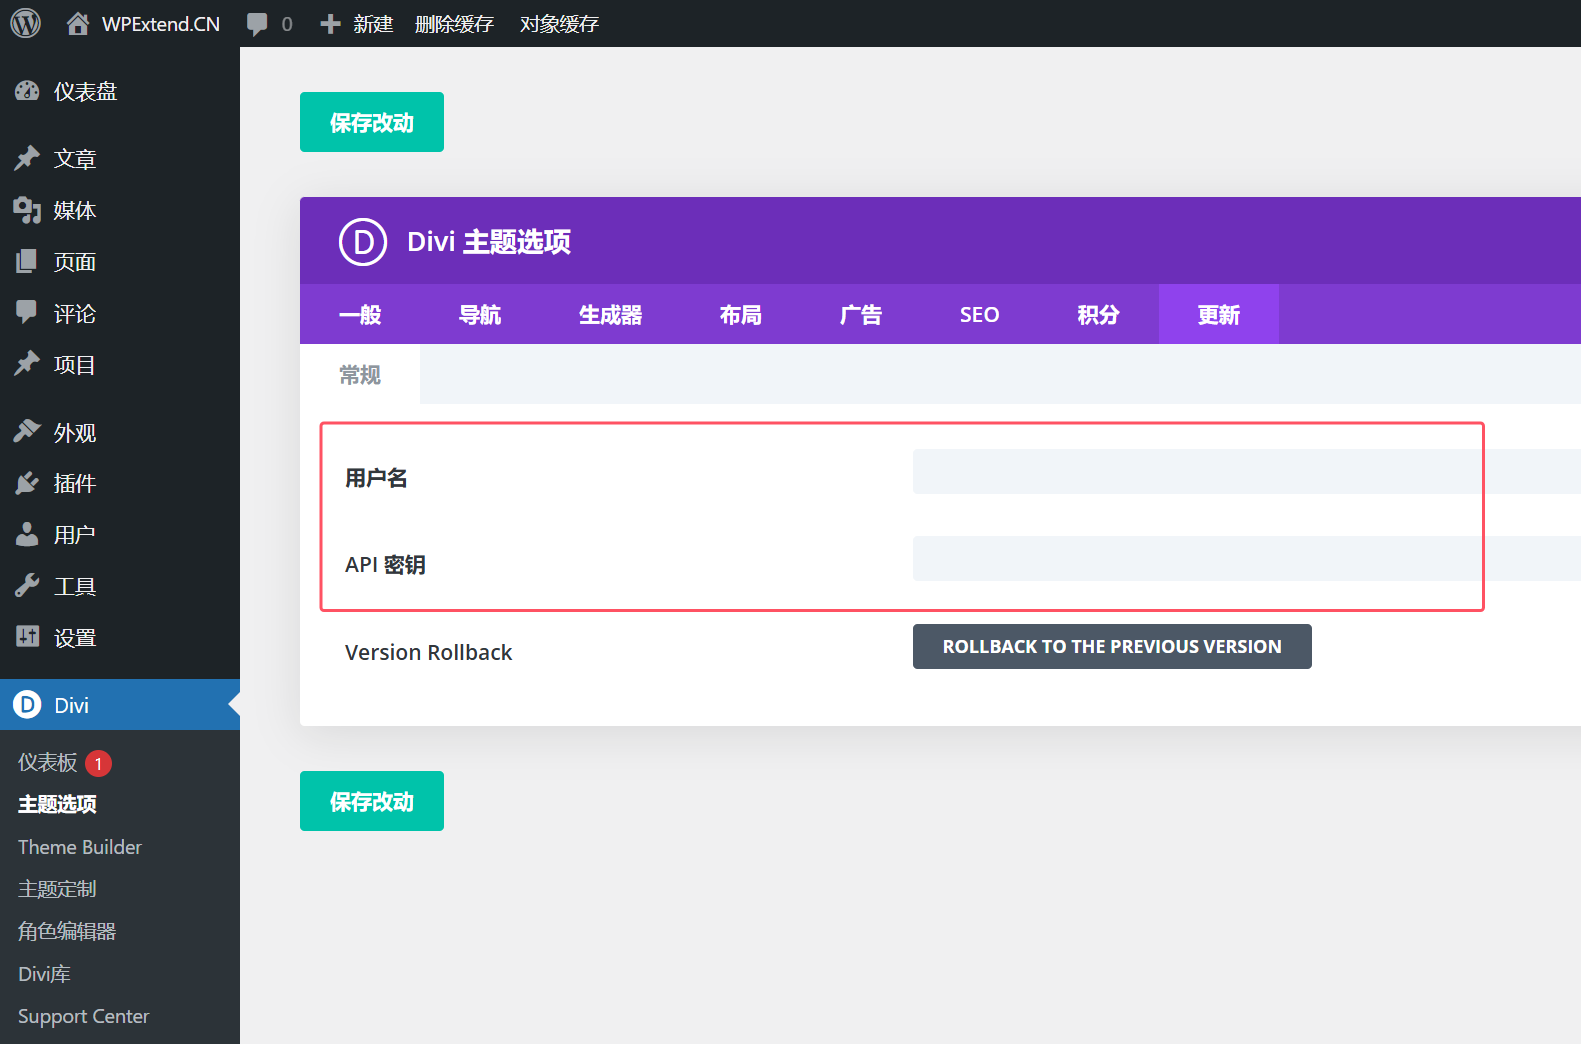The height and width of the screenshot is (1044, 1581).
Task: Open the 一般 tab
Action: tap(360, 314)
